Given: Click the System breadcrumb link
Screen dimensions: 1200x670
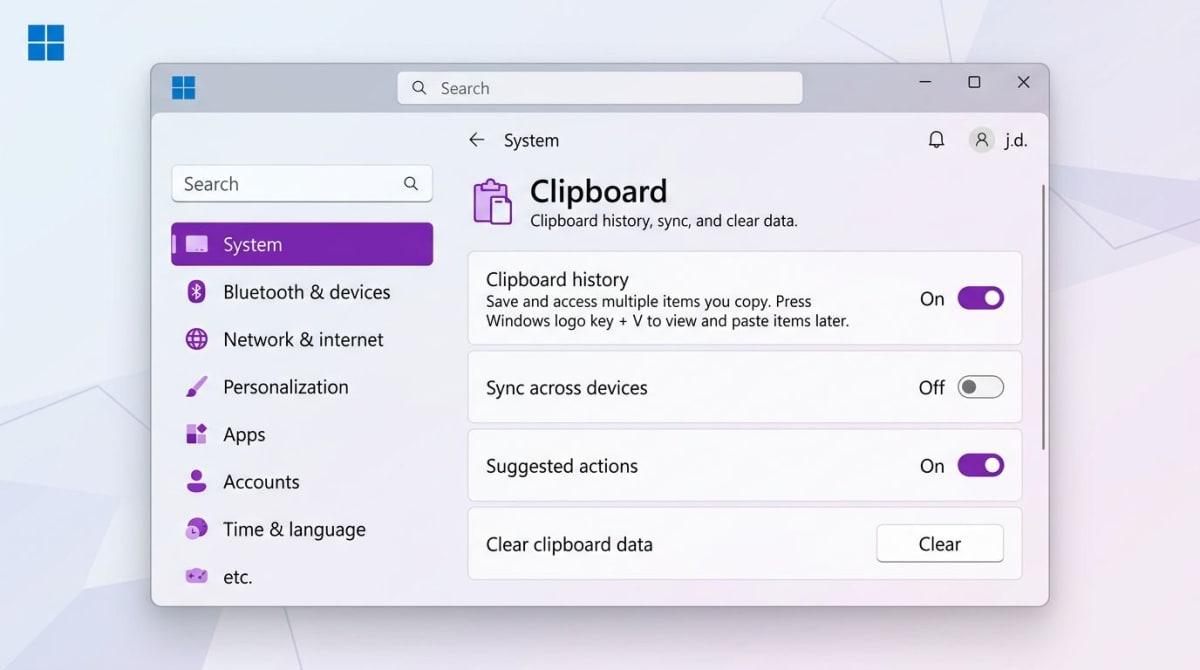Looking at the screenshot, I should [x=531, y=140].
